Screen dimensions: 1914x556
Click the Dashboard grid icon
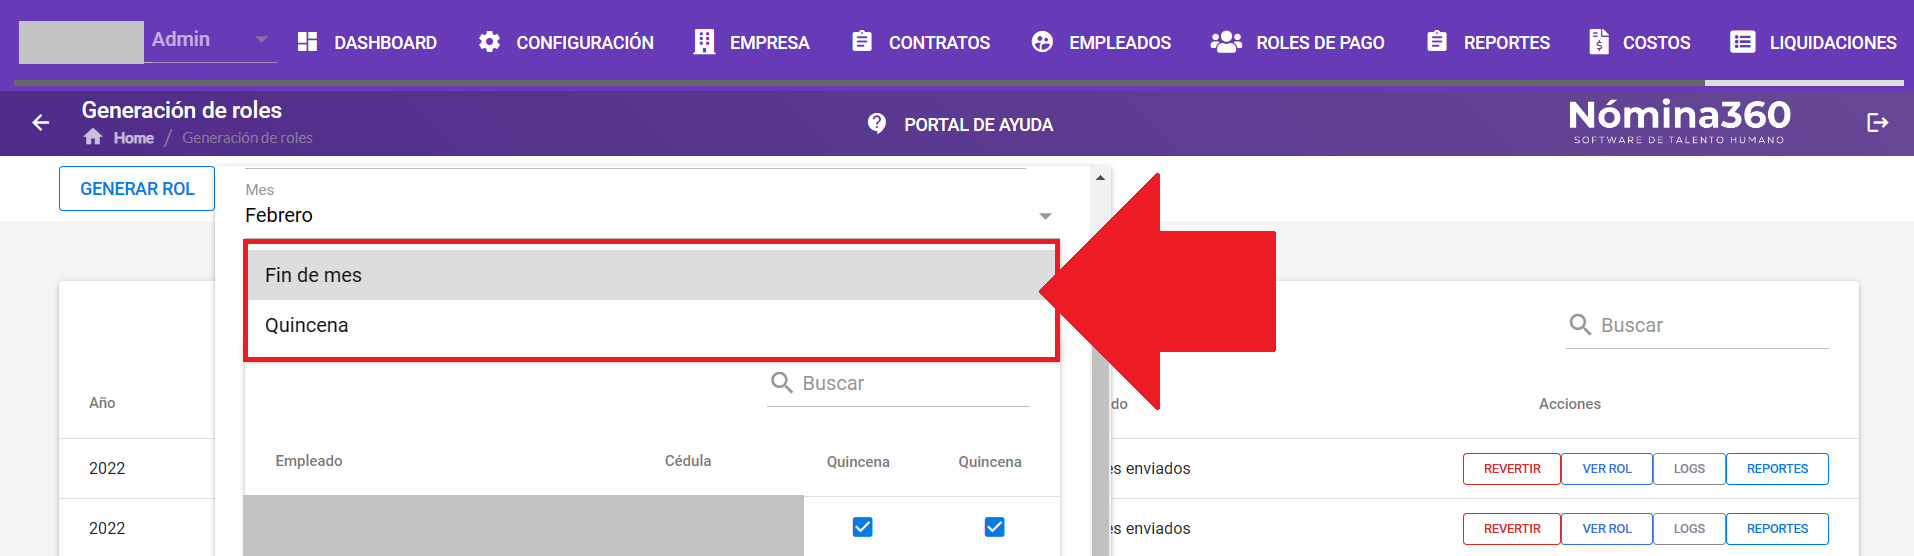(308, 42)
